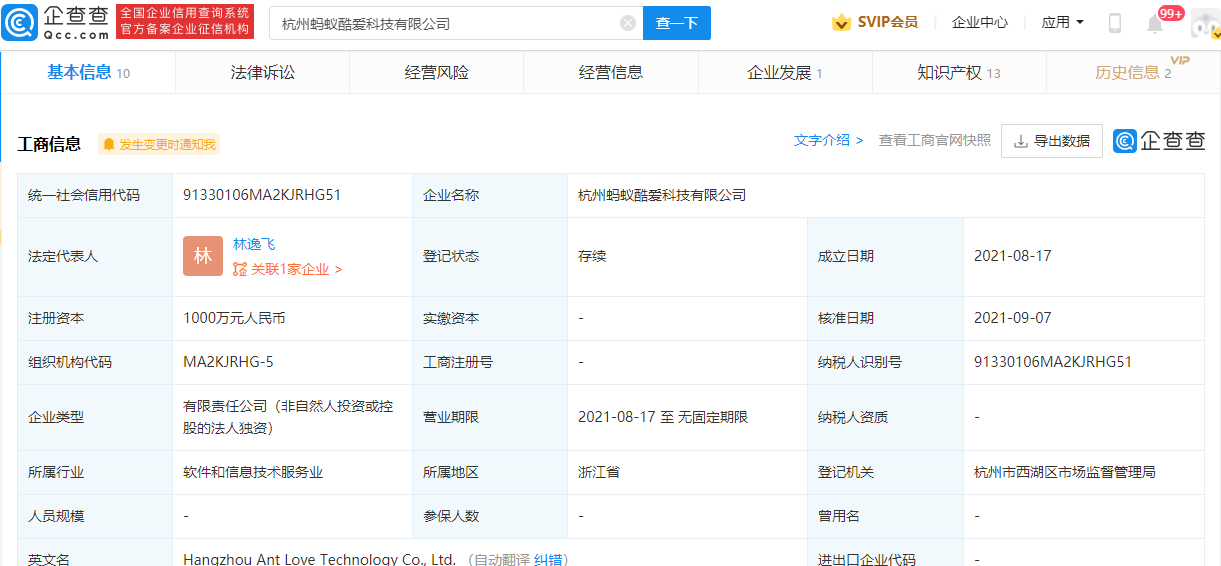Click the 查一下 search button

[677, 23]
